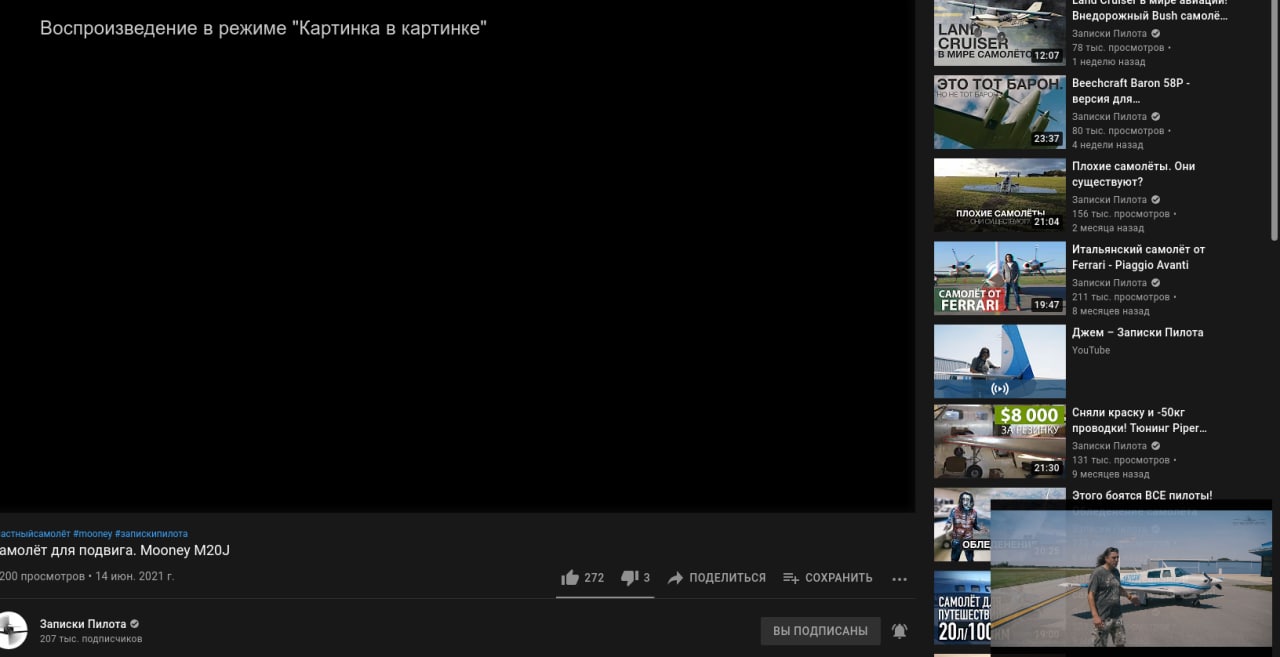Click 4 недели назад under Baron video
Viewport: 1280px width, 657px height.
coord(1108,145)
